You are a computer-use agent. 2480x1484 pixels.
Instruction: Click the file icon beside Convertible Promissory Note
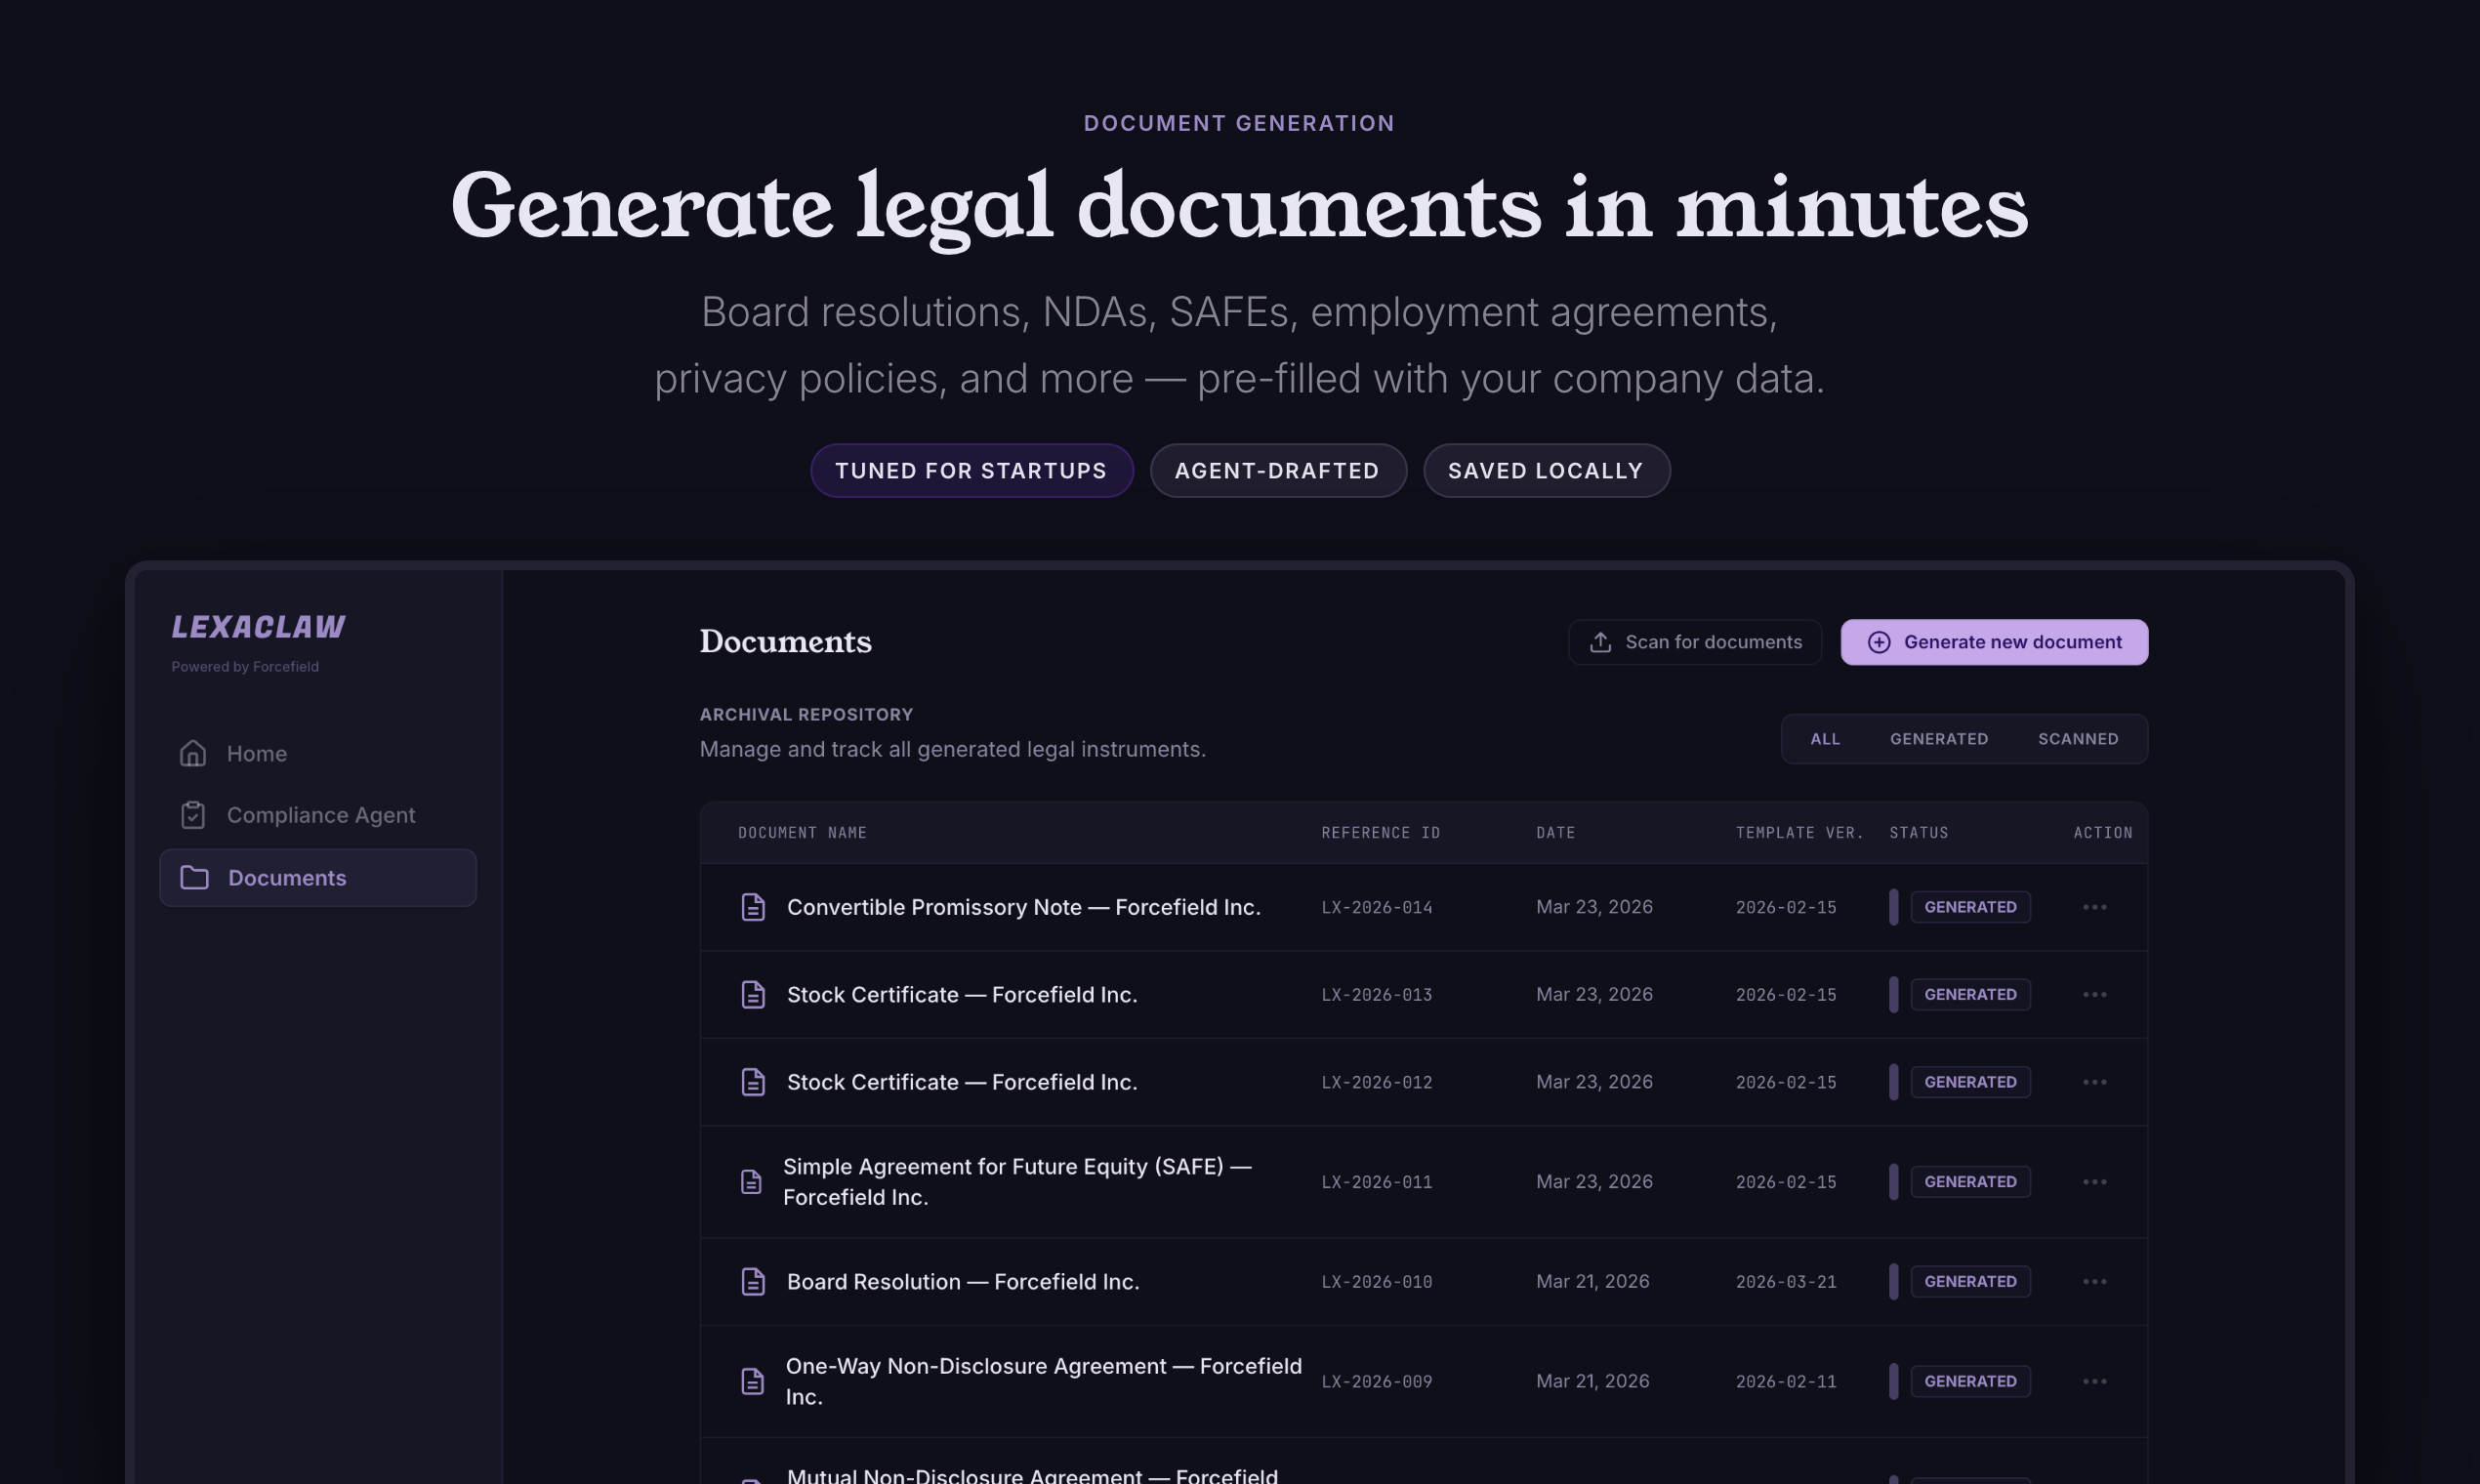coord(754,907)
